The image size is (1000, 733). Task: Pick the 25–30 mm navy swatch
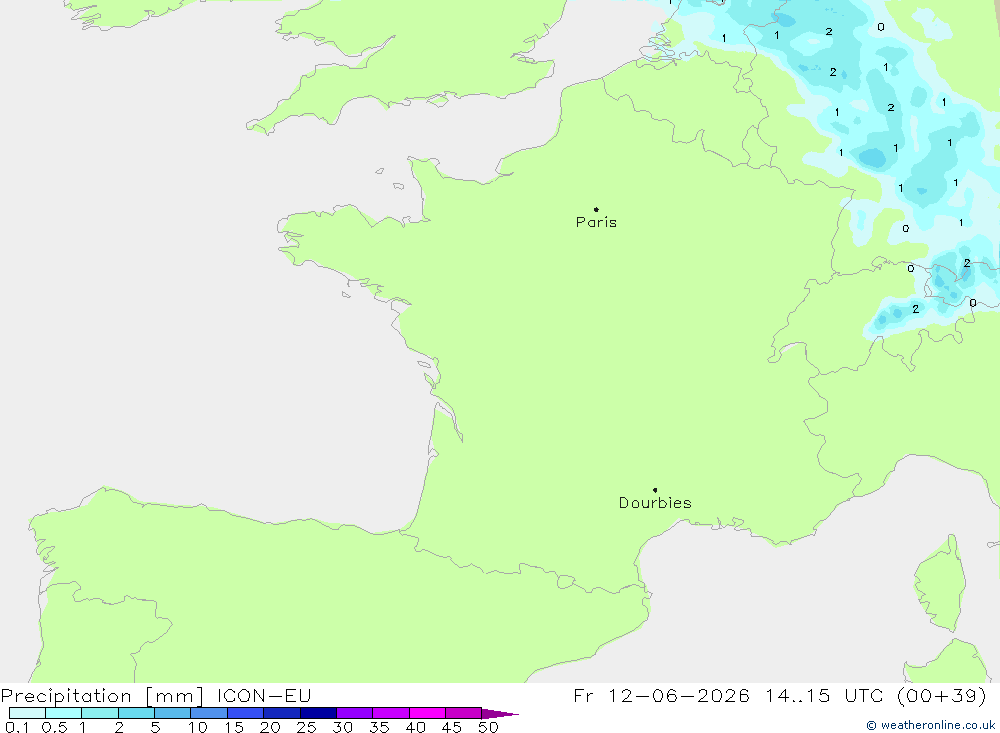click(x=318, y=713)
